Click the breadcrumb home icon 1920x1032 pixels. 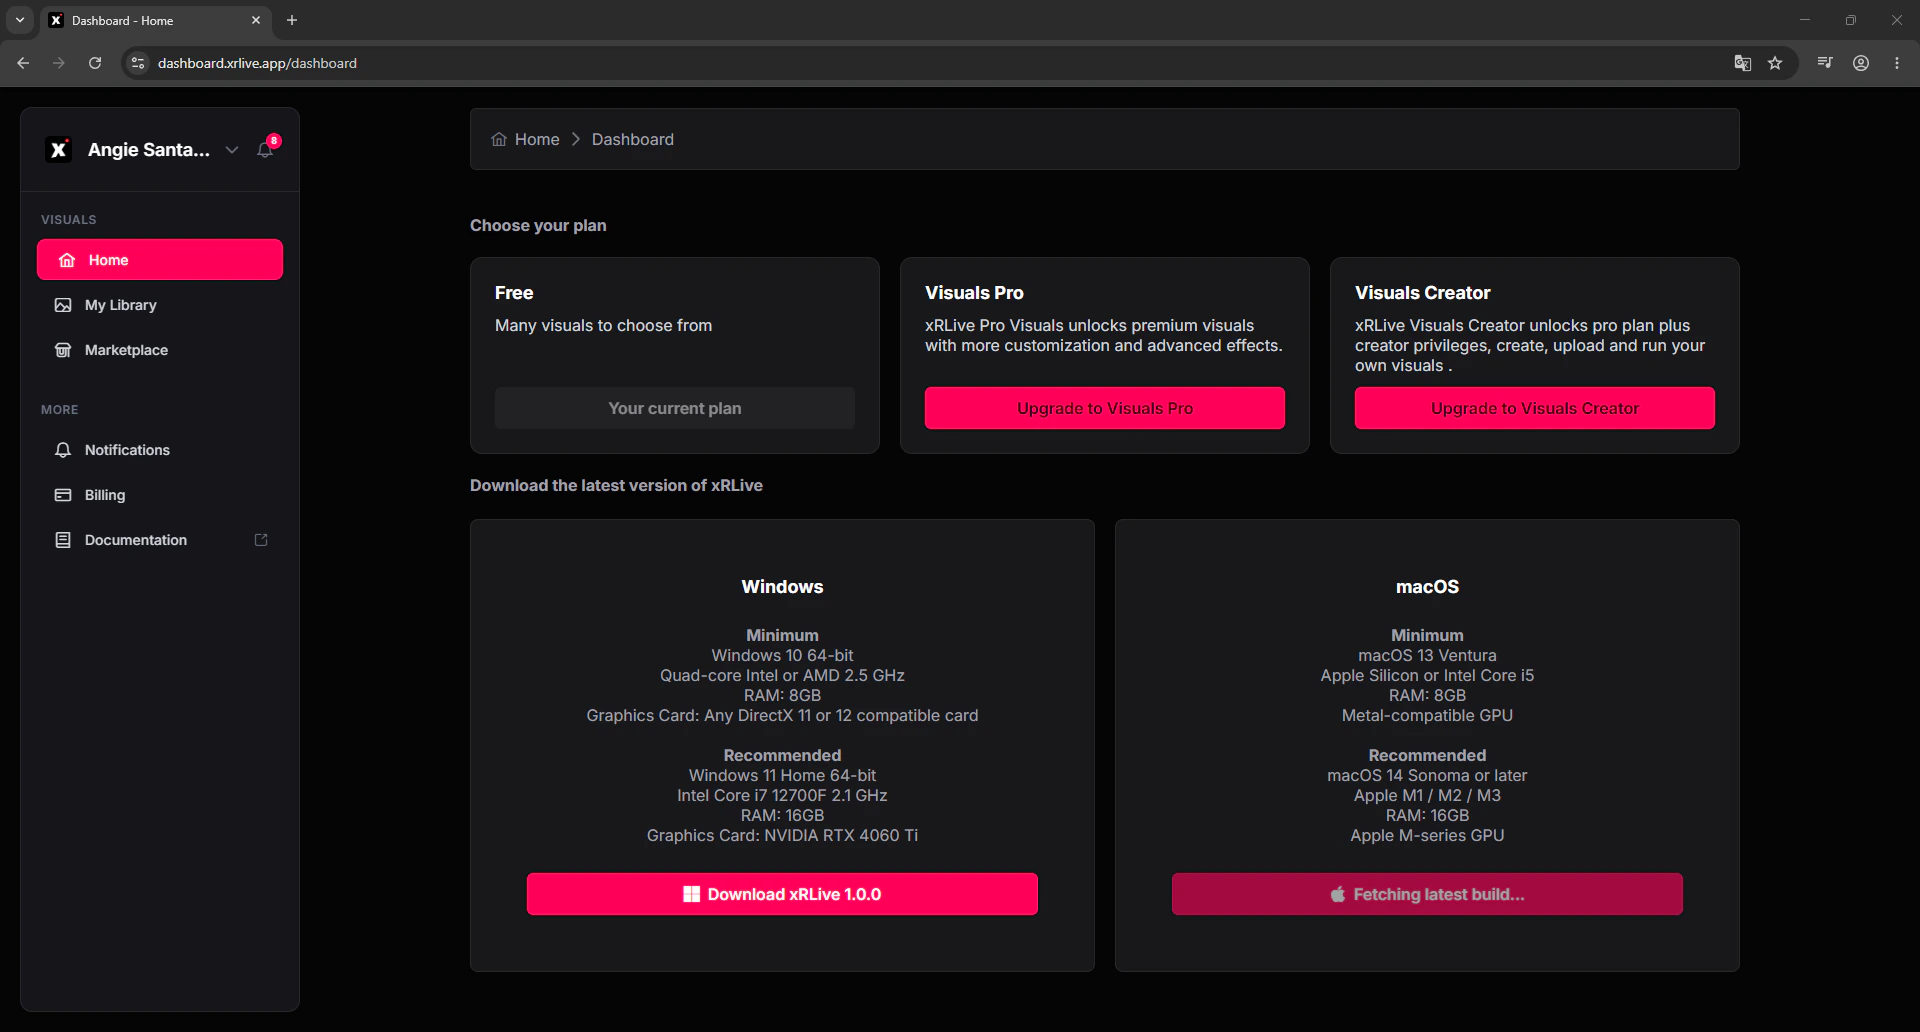point(499,139)
